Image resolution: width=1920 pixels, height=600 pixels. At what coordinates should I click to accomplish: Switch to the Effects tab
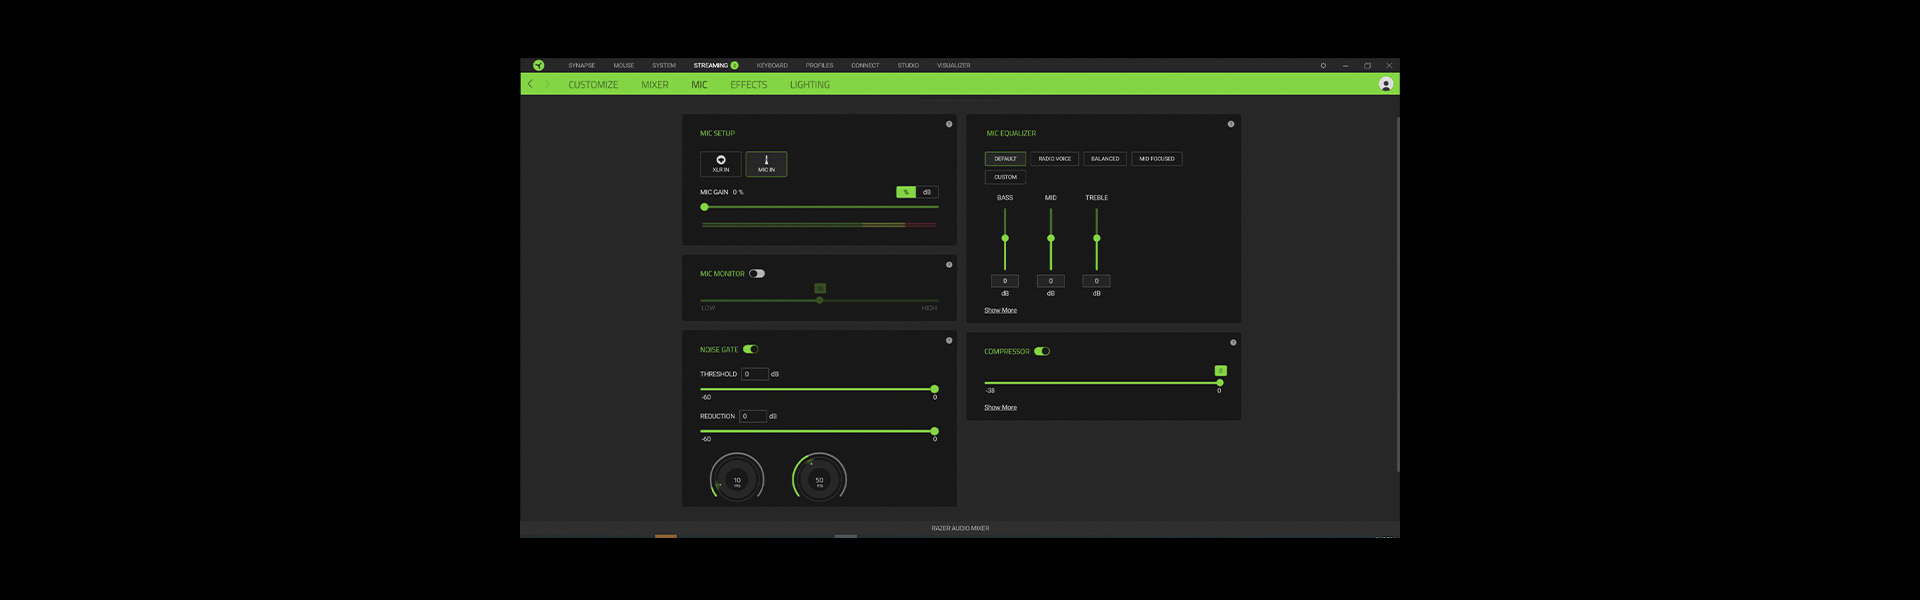(x=748, y=85)
